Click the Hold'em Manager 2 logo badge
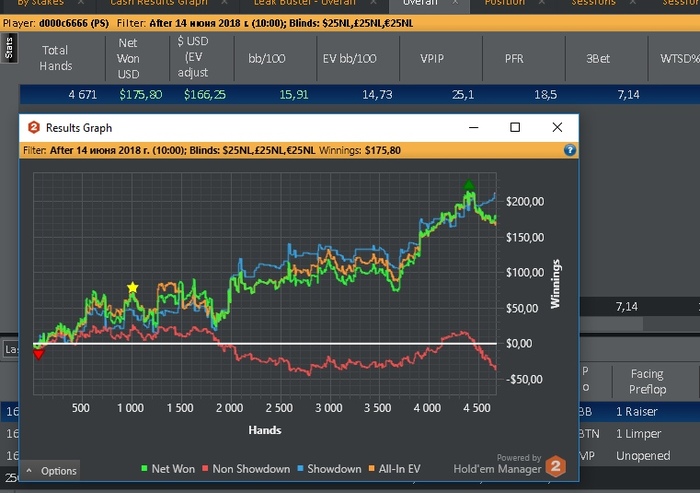 coord(556,466)
